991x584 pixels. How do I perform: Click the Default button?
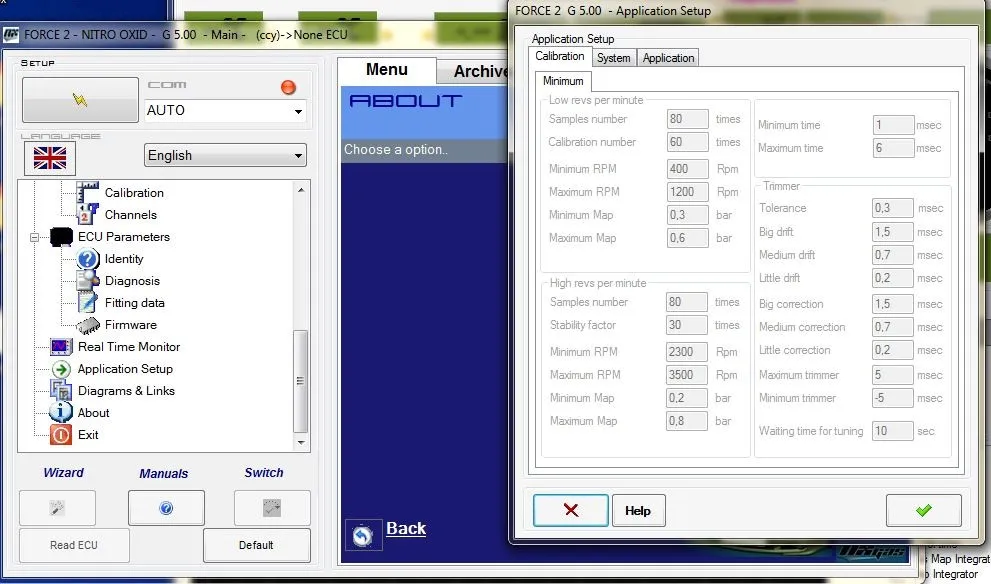pyautogui.click(x=256, y=545)
